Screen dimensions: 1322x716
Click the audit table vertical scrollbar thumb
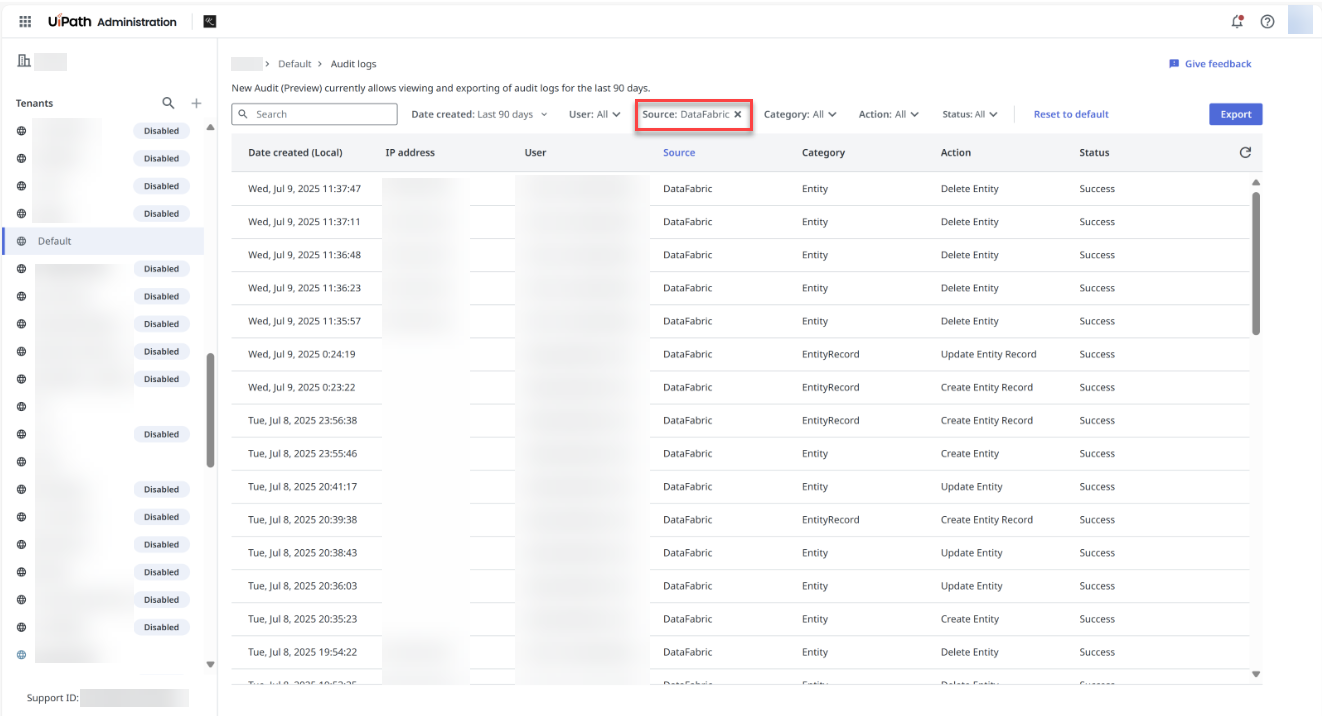click(x=1256, y=263)
